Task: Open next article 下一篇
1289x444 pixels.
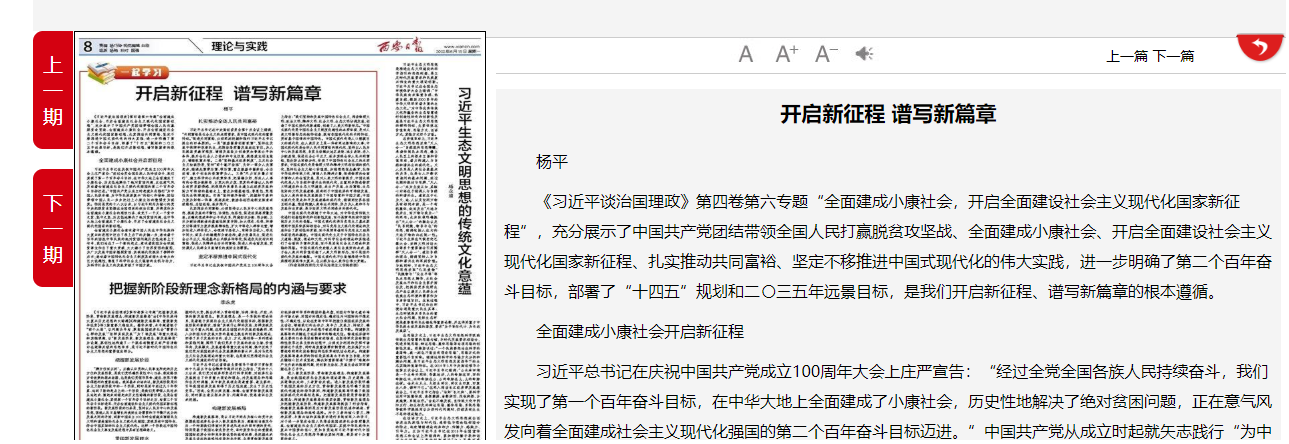Action: [x=1173, y=56]
